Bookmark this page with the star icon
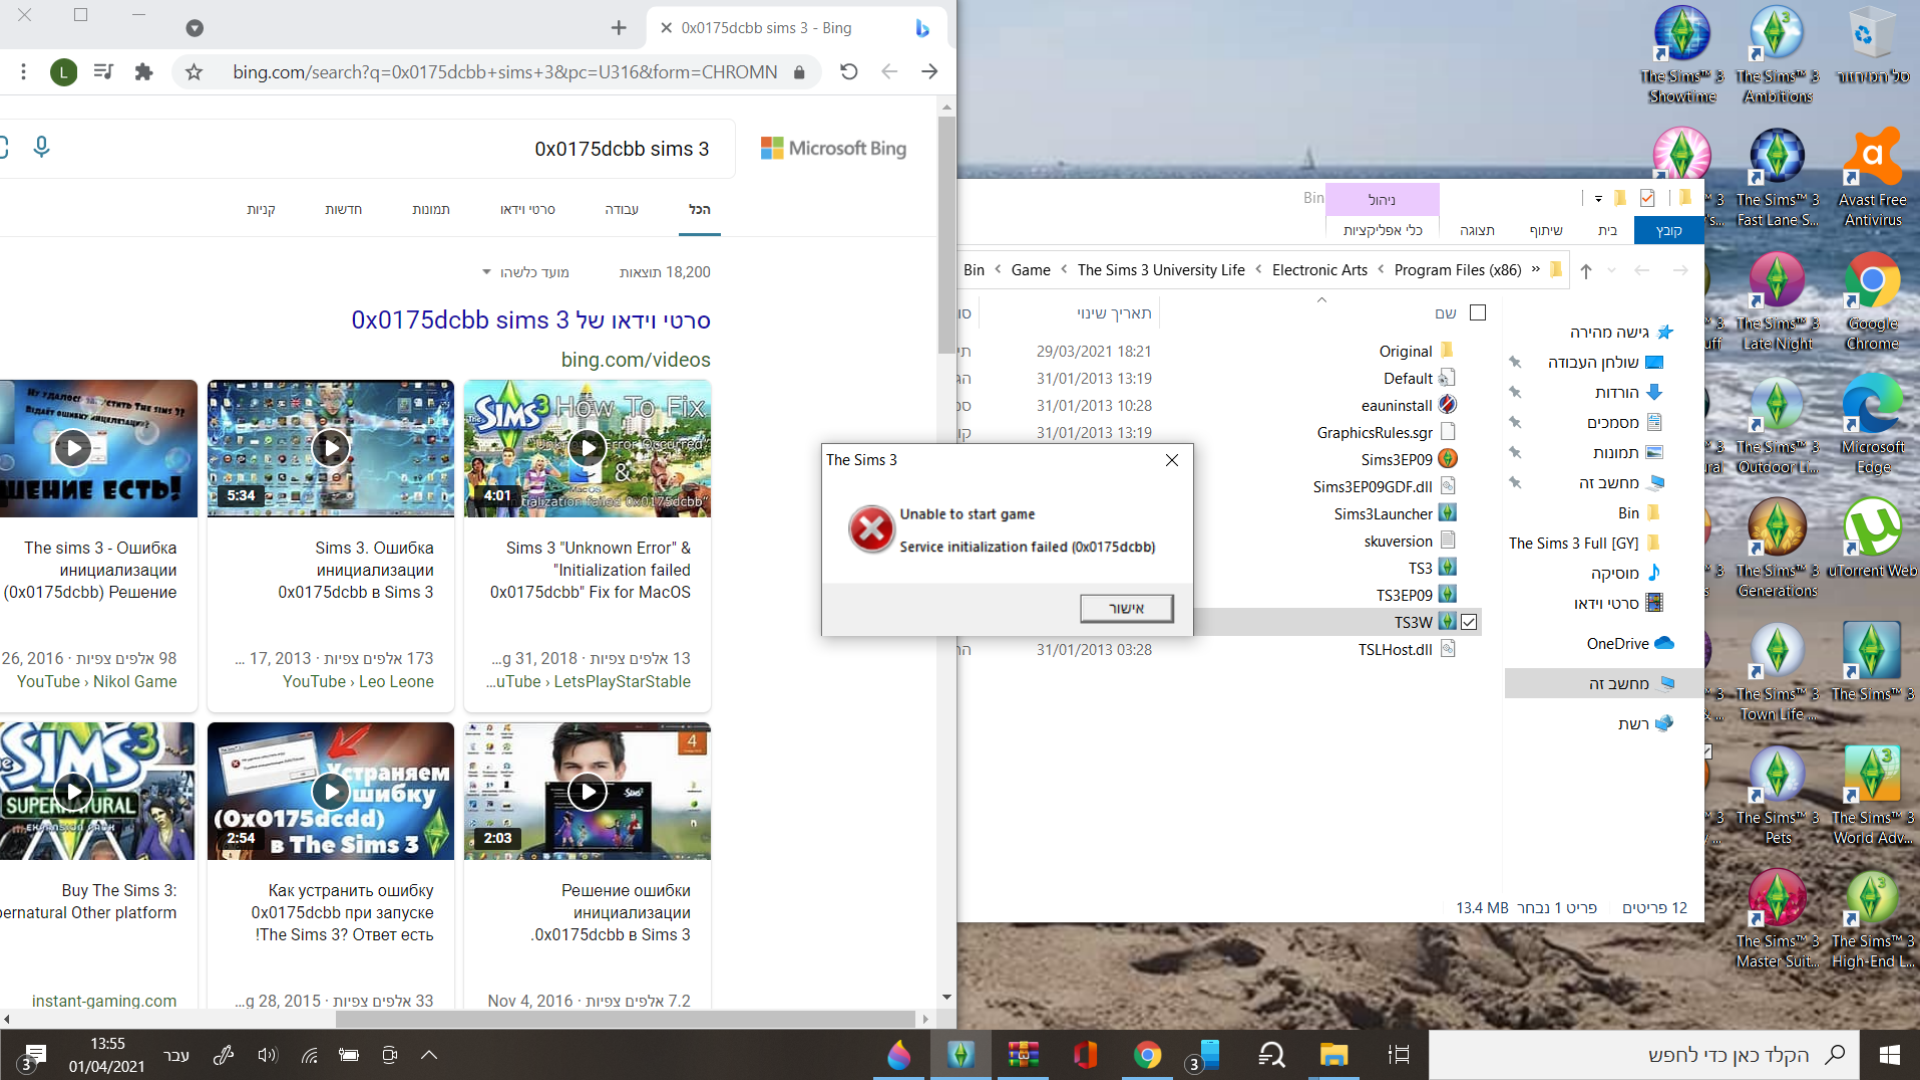Screen dimensions: 1920x1080 tap(194, 72)
